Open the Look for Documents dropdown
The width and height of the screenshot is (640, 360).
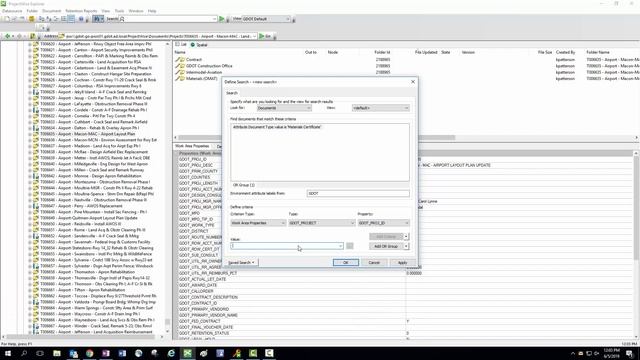284,108
